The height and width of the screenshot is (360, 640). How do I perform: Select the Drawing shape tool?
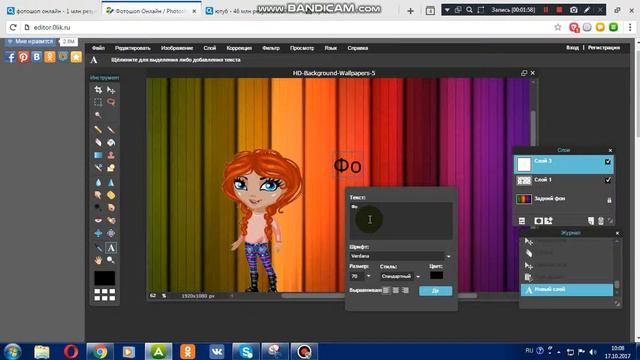pos(111,168)
